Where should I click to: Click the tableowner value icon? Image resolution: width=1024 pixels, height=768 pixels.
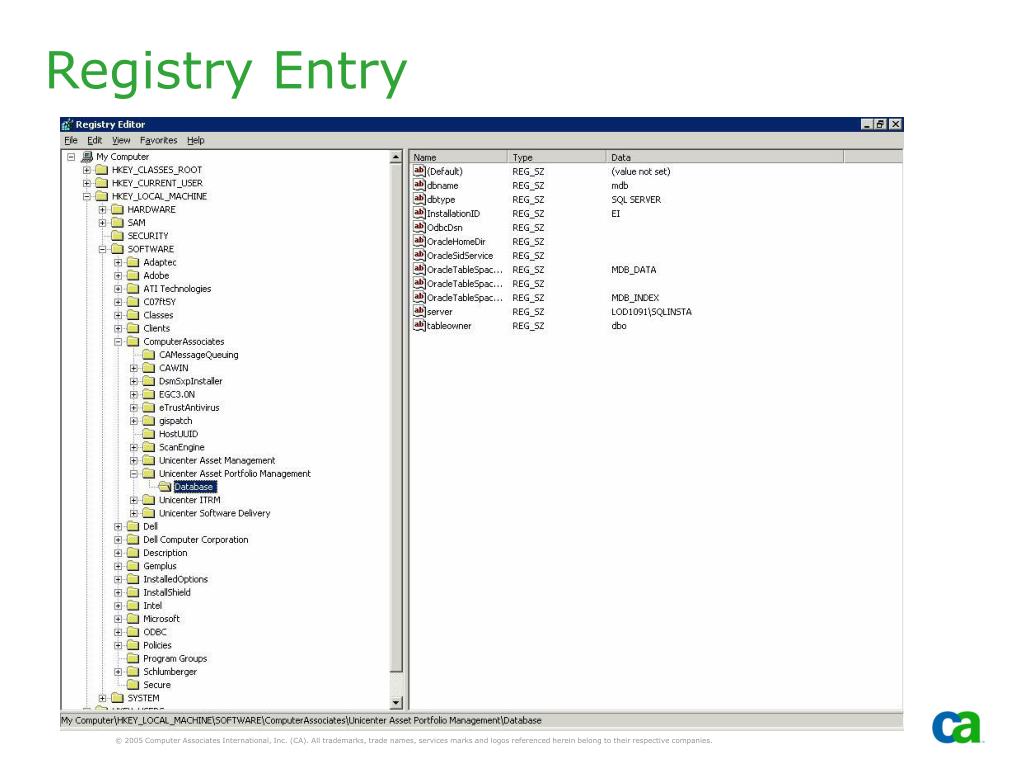click(x=419, y=326)
